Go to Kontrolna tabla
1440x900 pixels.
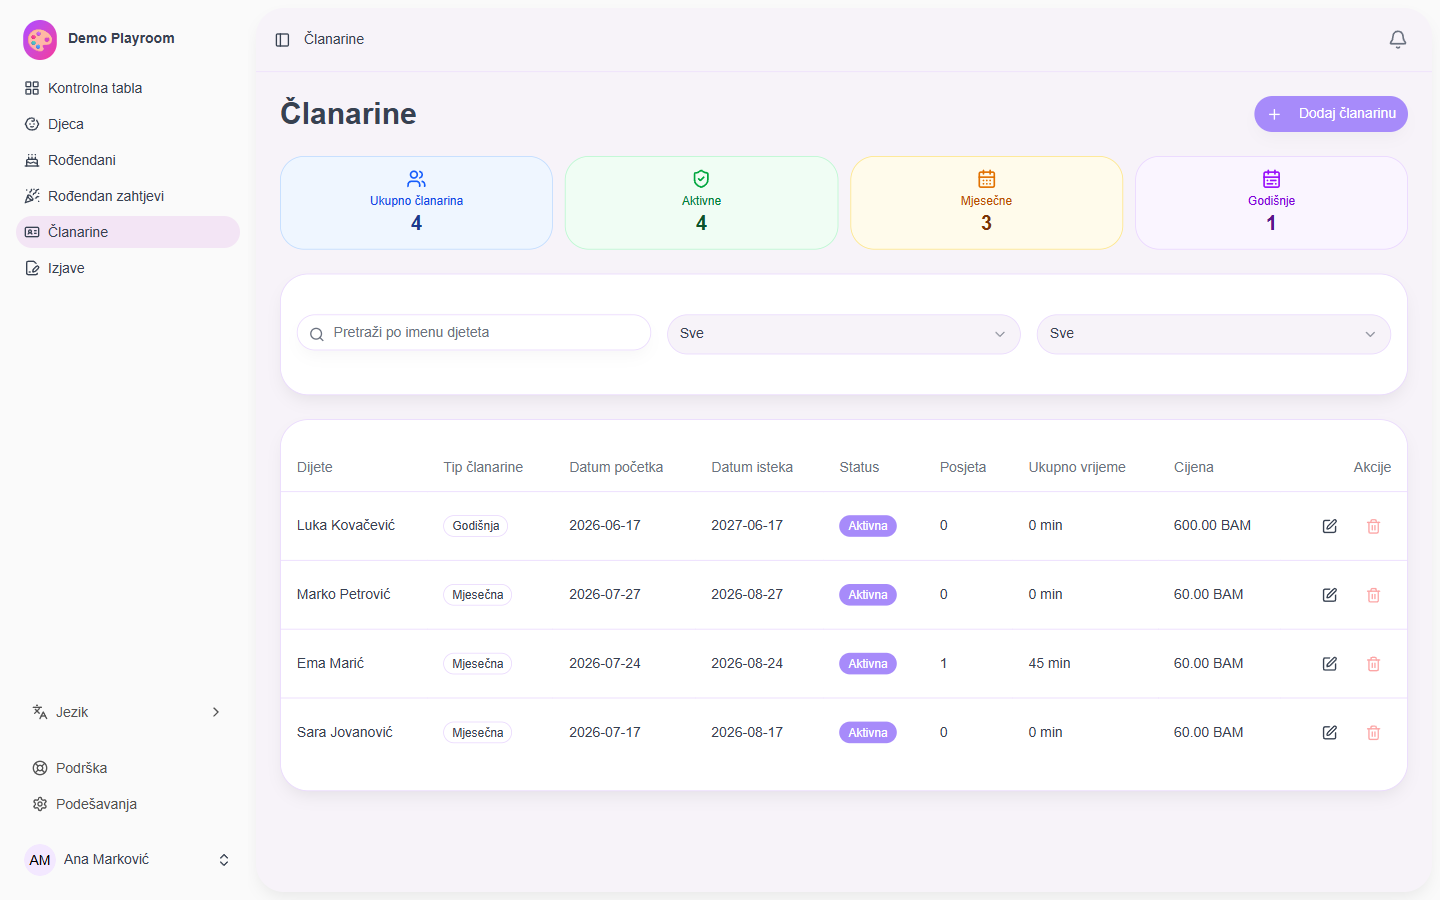click(128, 88)
